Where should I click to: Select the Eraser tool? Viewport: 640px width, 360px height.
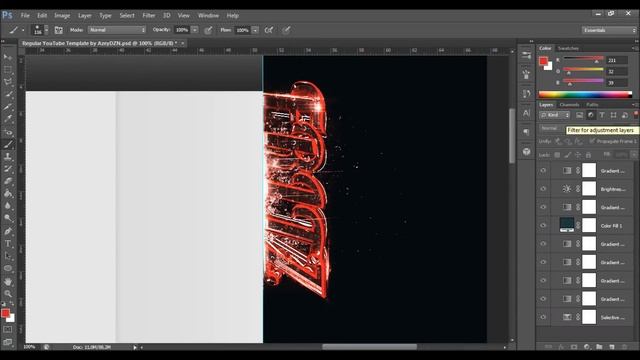(x=8, y=181)
